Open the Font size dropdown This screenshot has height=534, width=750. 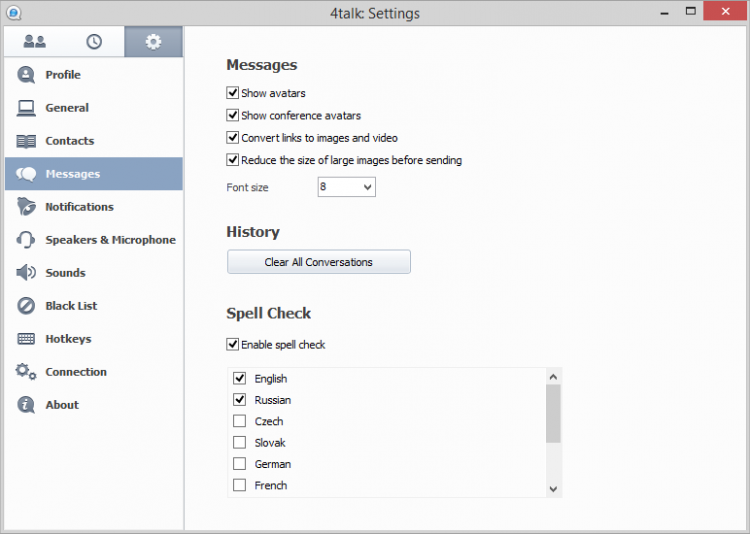(346, 187)
